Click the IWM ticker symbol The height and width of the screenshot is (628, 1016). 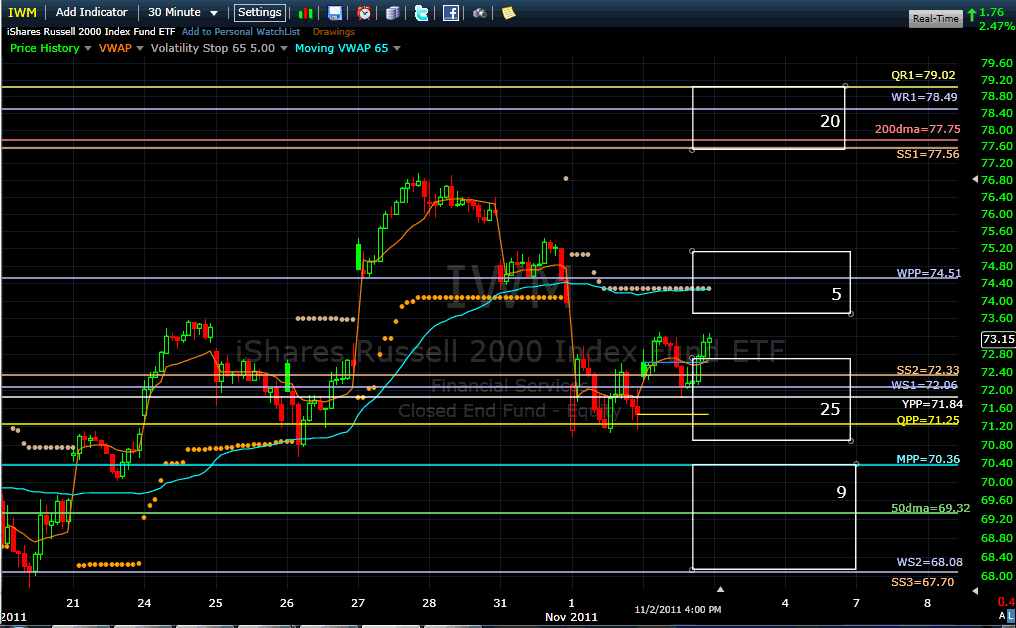[22, 12]
